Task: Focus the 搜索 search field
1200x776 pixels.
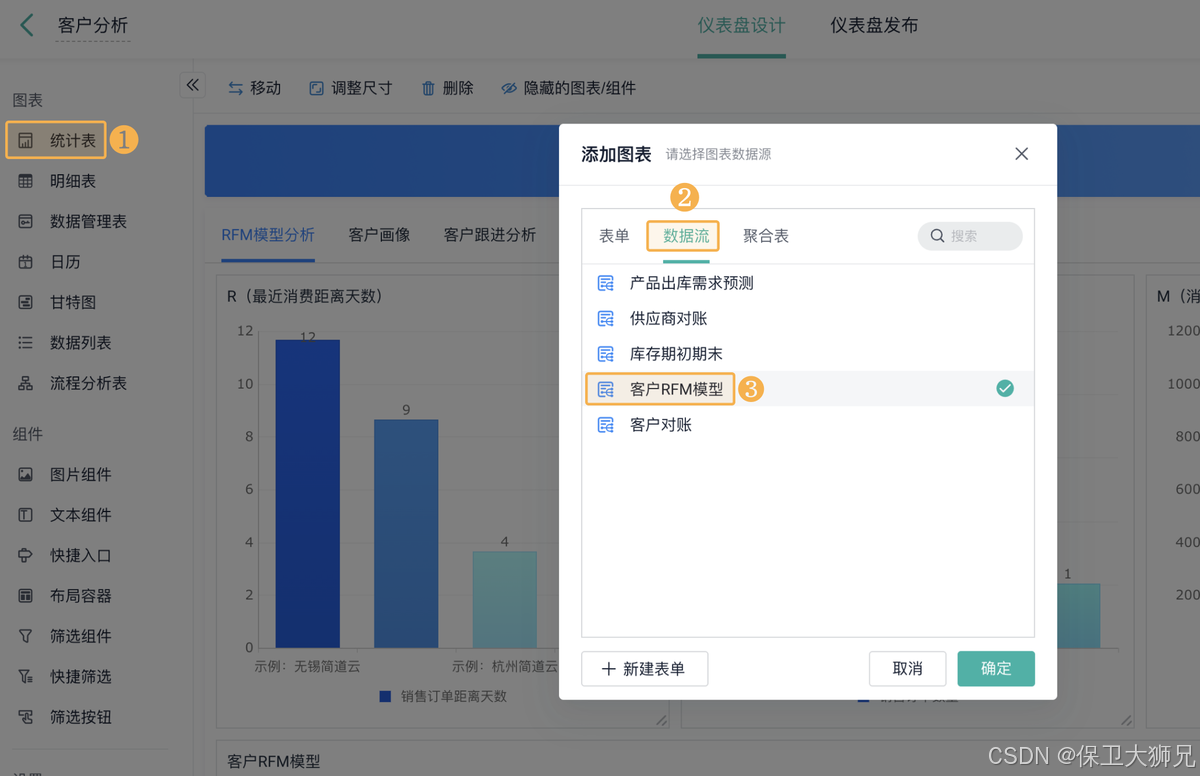Action: (970, 236)
